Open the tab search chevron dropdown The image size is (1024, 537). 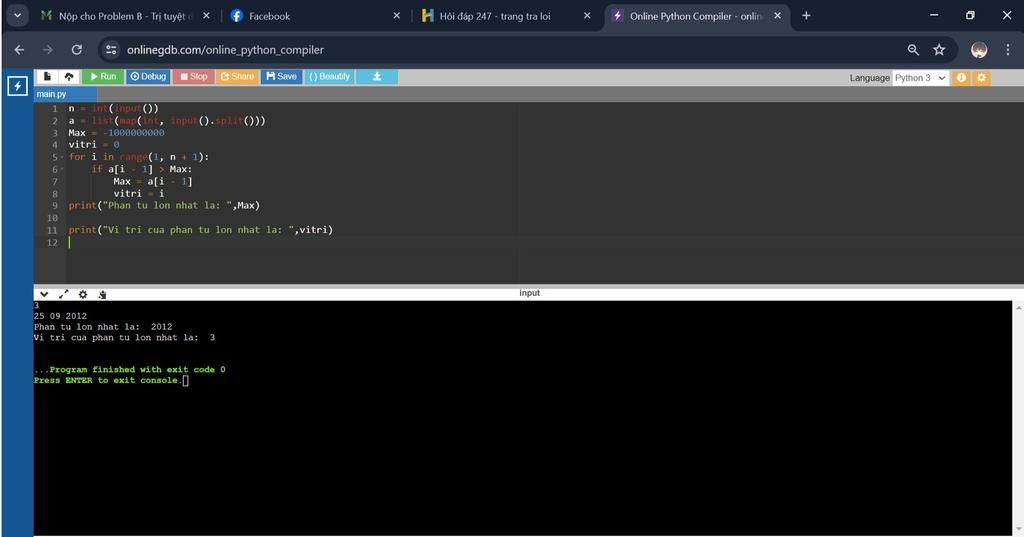(x=17, y=16)
